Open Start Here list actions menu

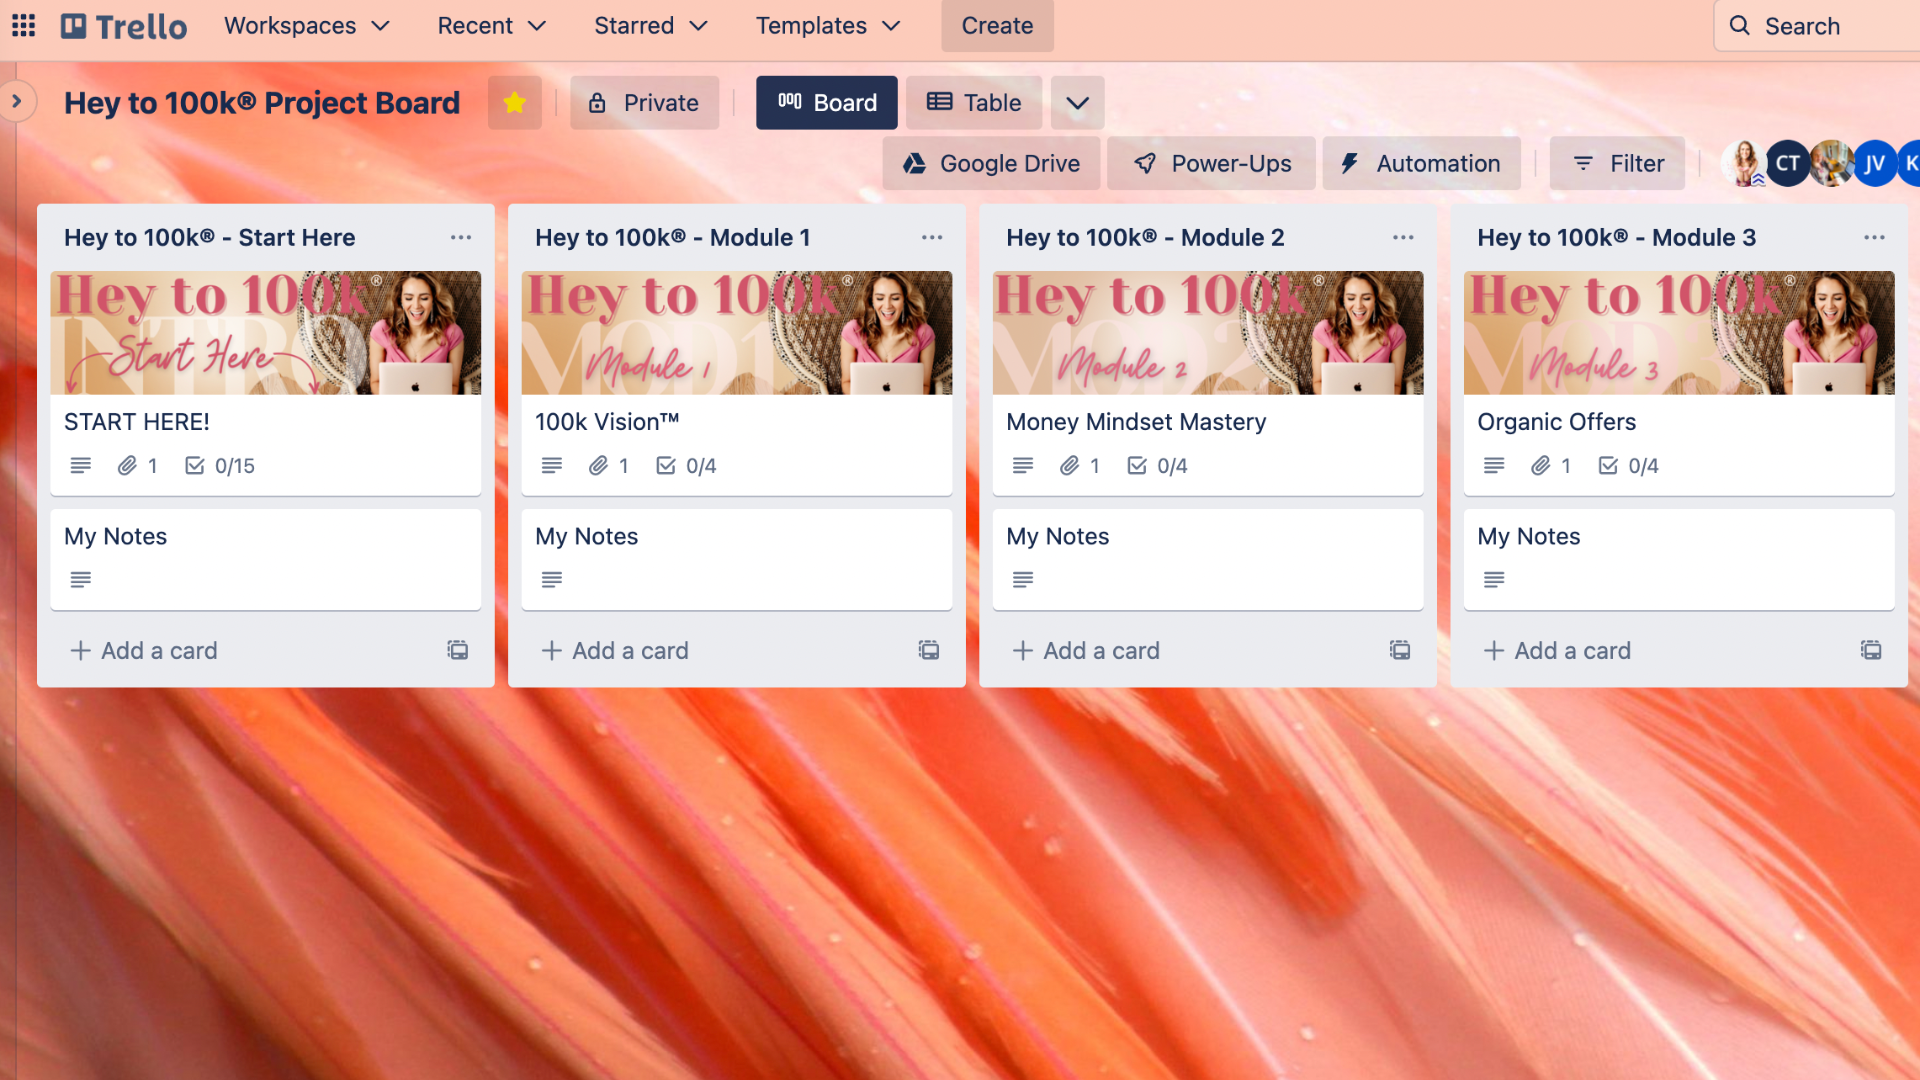tap(460, 238)
